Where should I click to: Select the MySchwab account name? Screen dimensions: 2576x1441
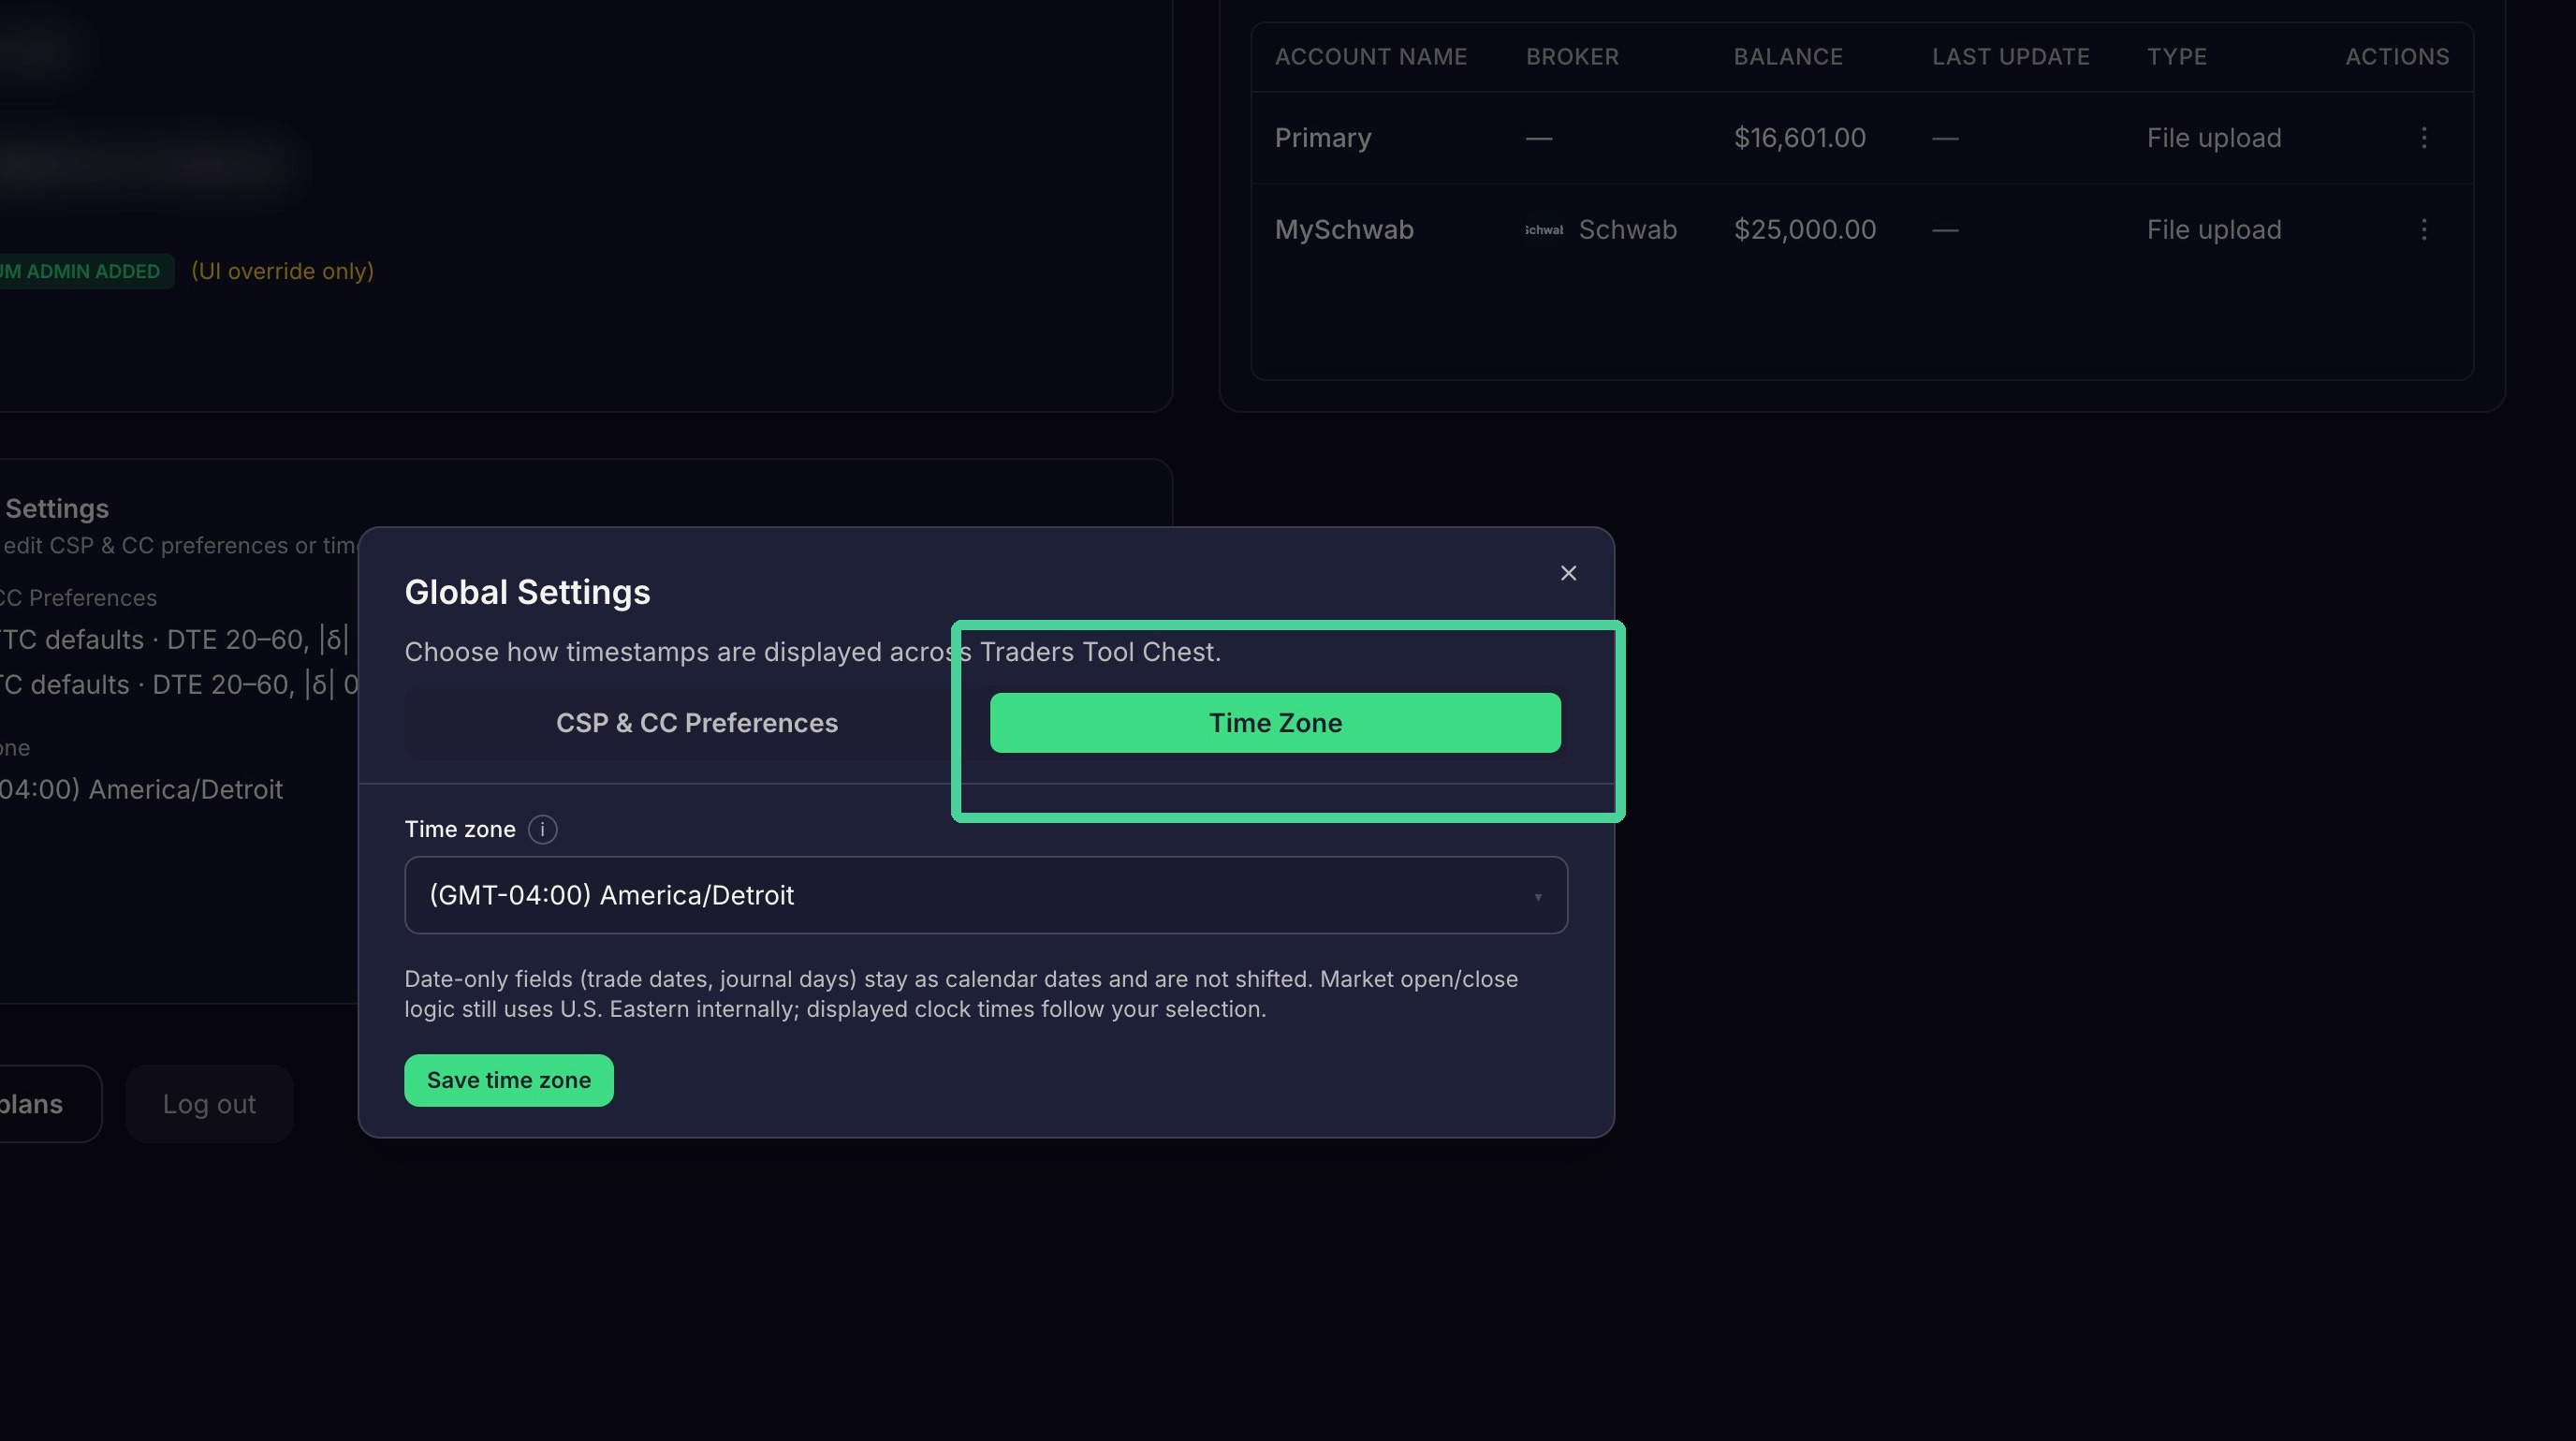point(1344,230)
